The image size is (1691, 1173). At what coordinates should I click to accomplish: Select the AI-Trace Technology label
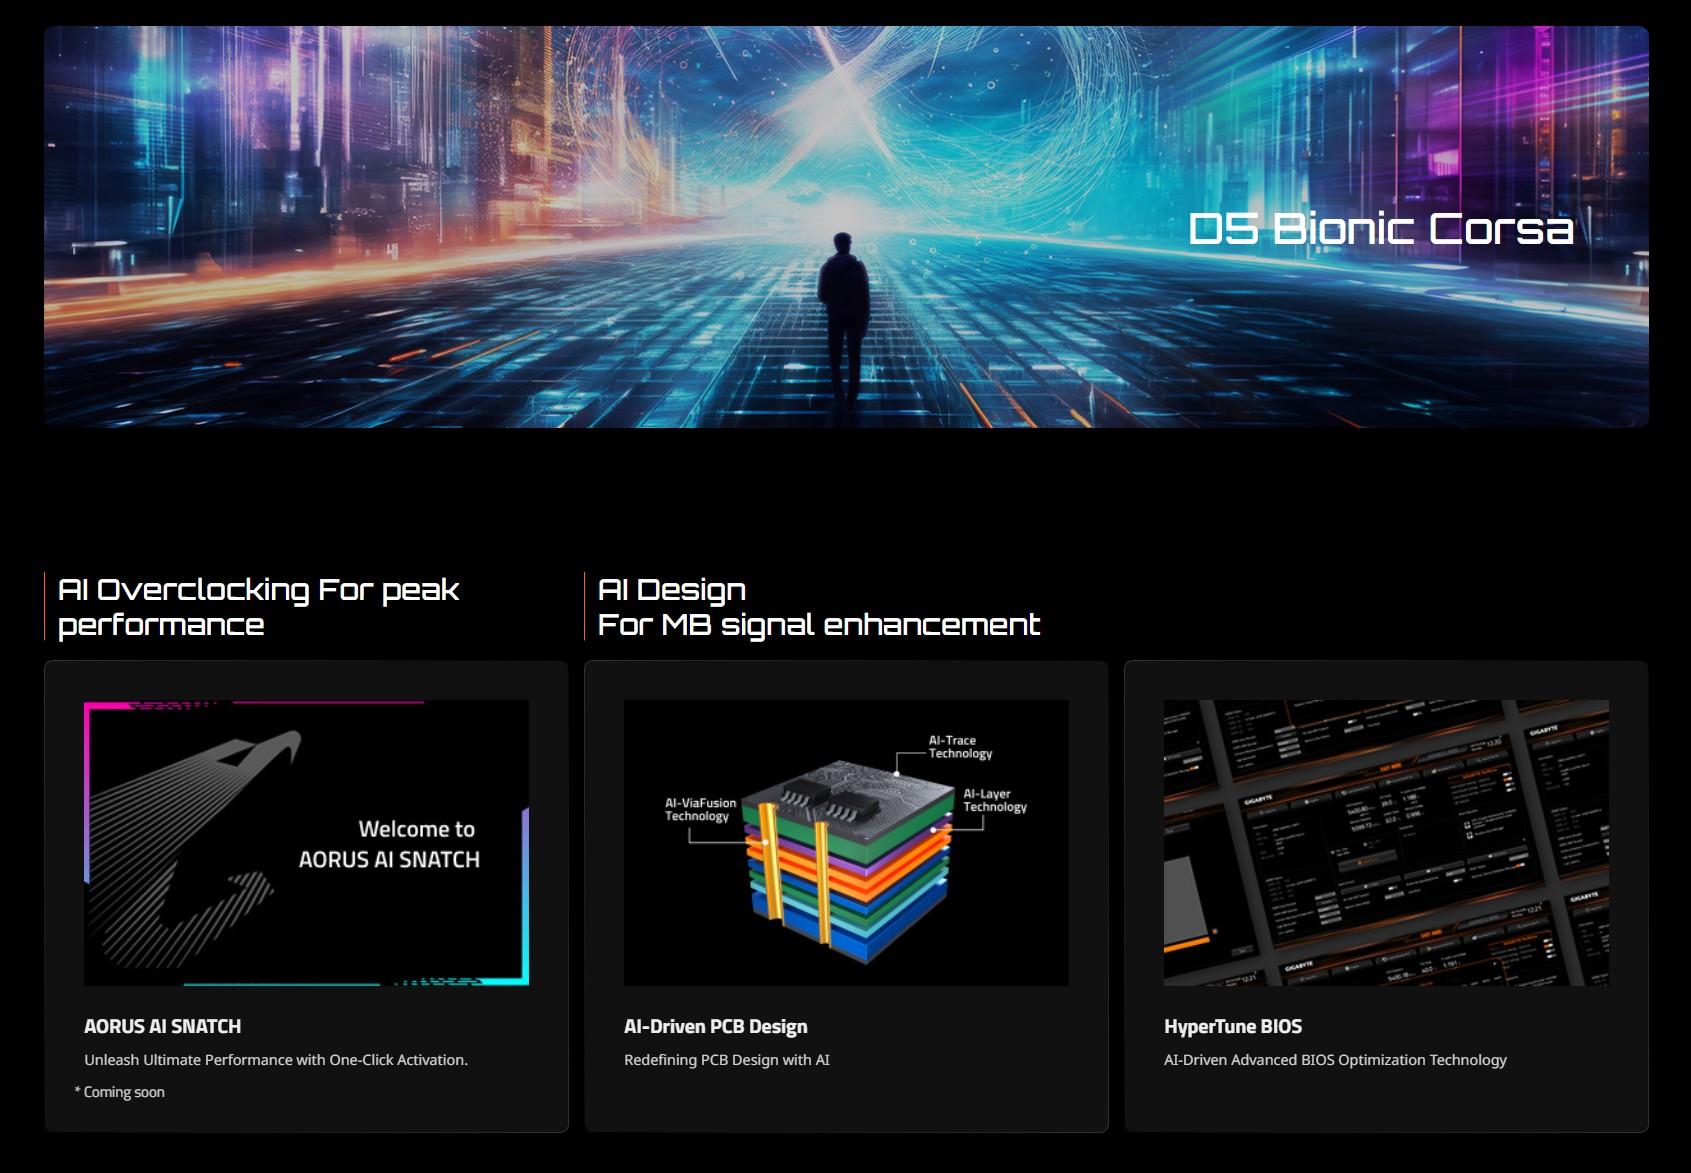[x=959, y=747]
